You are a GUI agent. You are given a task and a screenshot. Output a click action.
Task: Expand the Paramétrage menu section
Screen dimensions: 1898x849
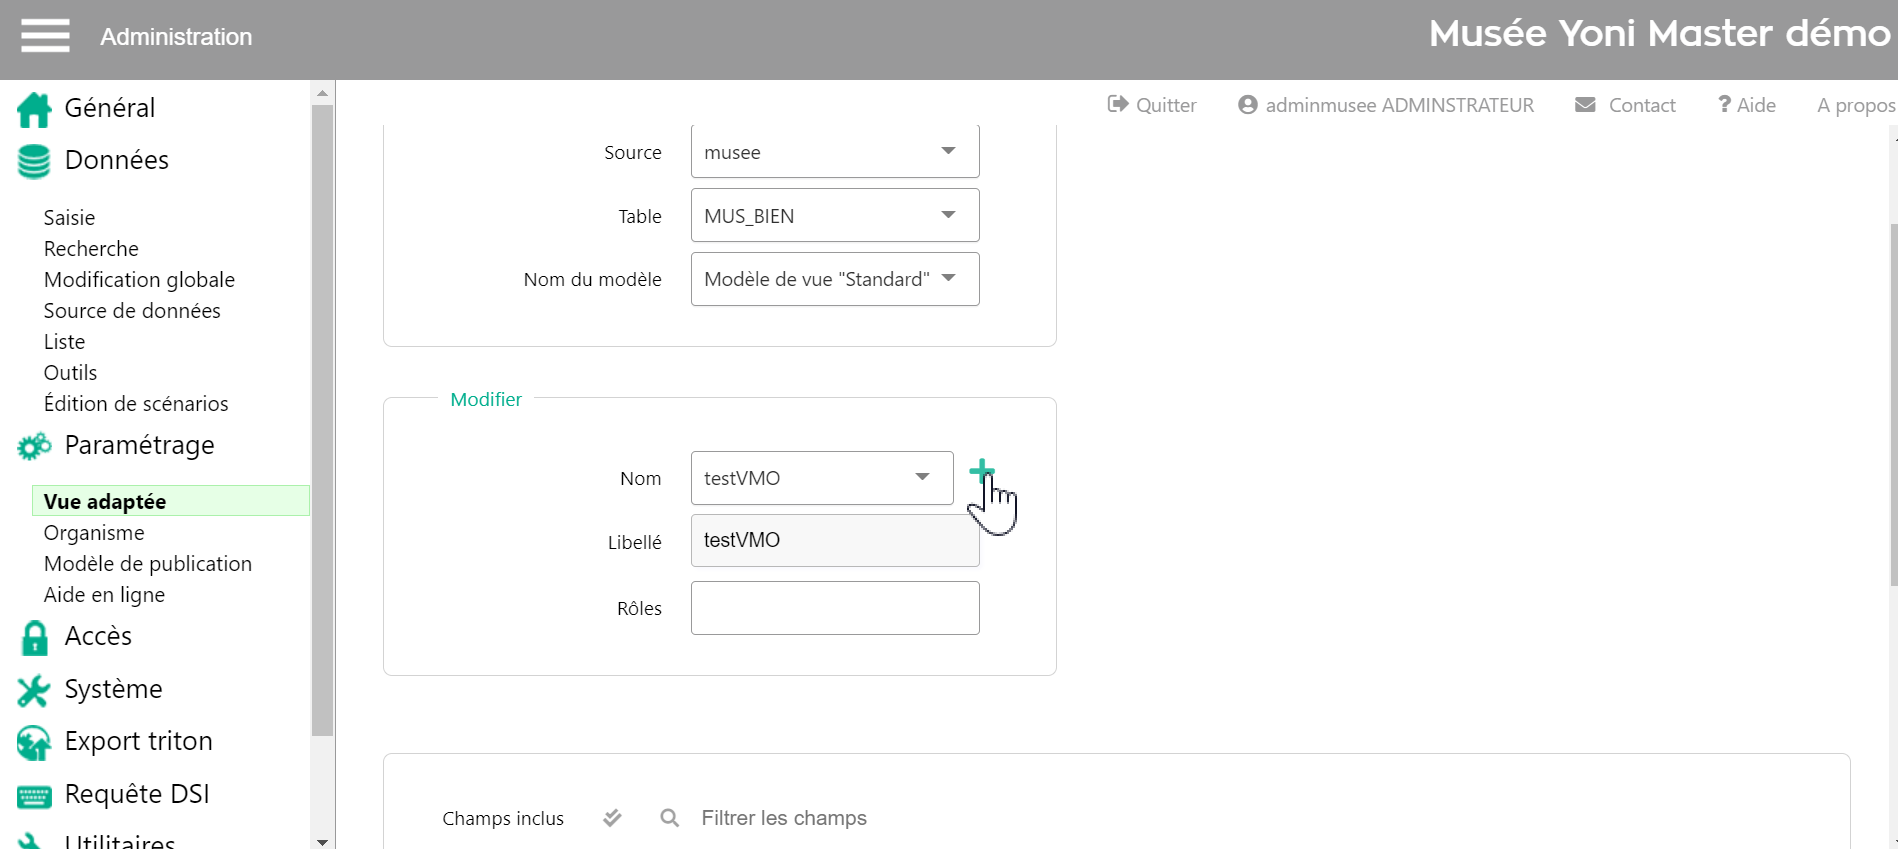click(139, 445)
